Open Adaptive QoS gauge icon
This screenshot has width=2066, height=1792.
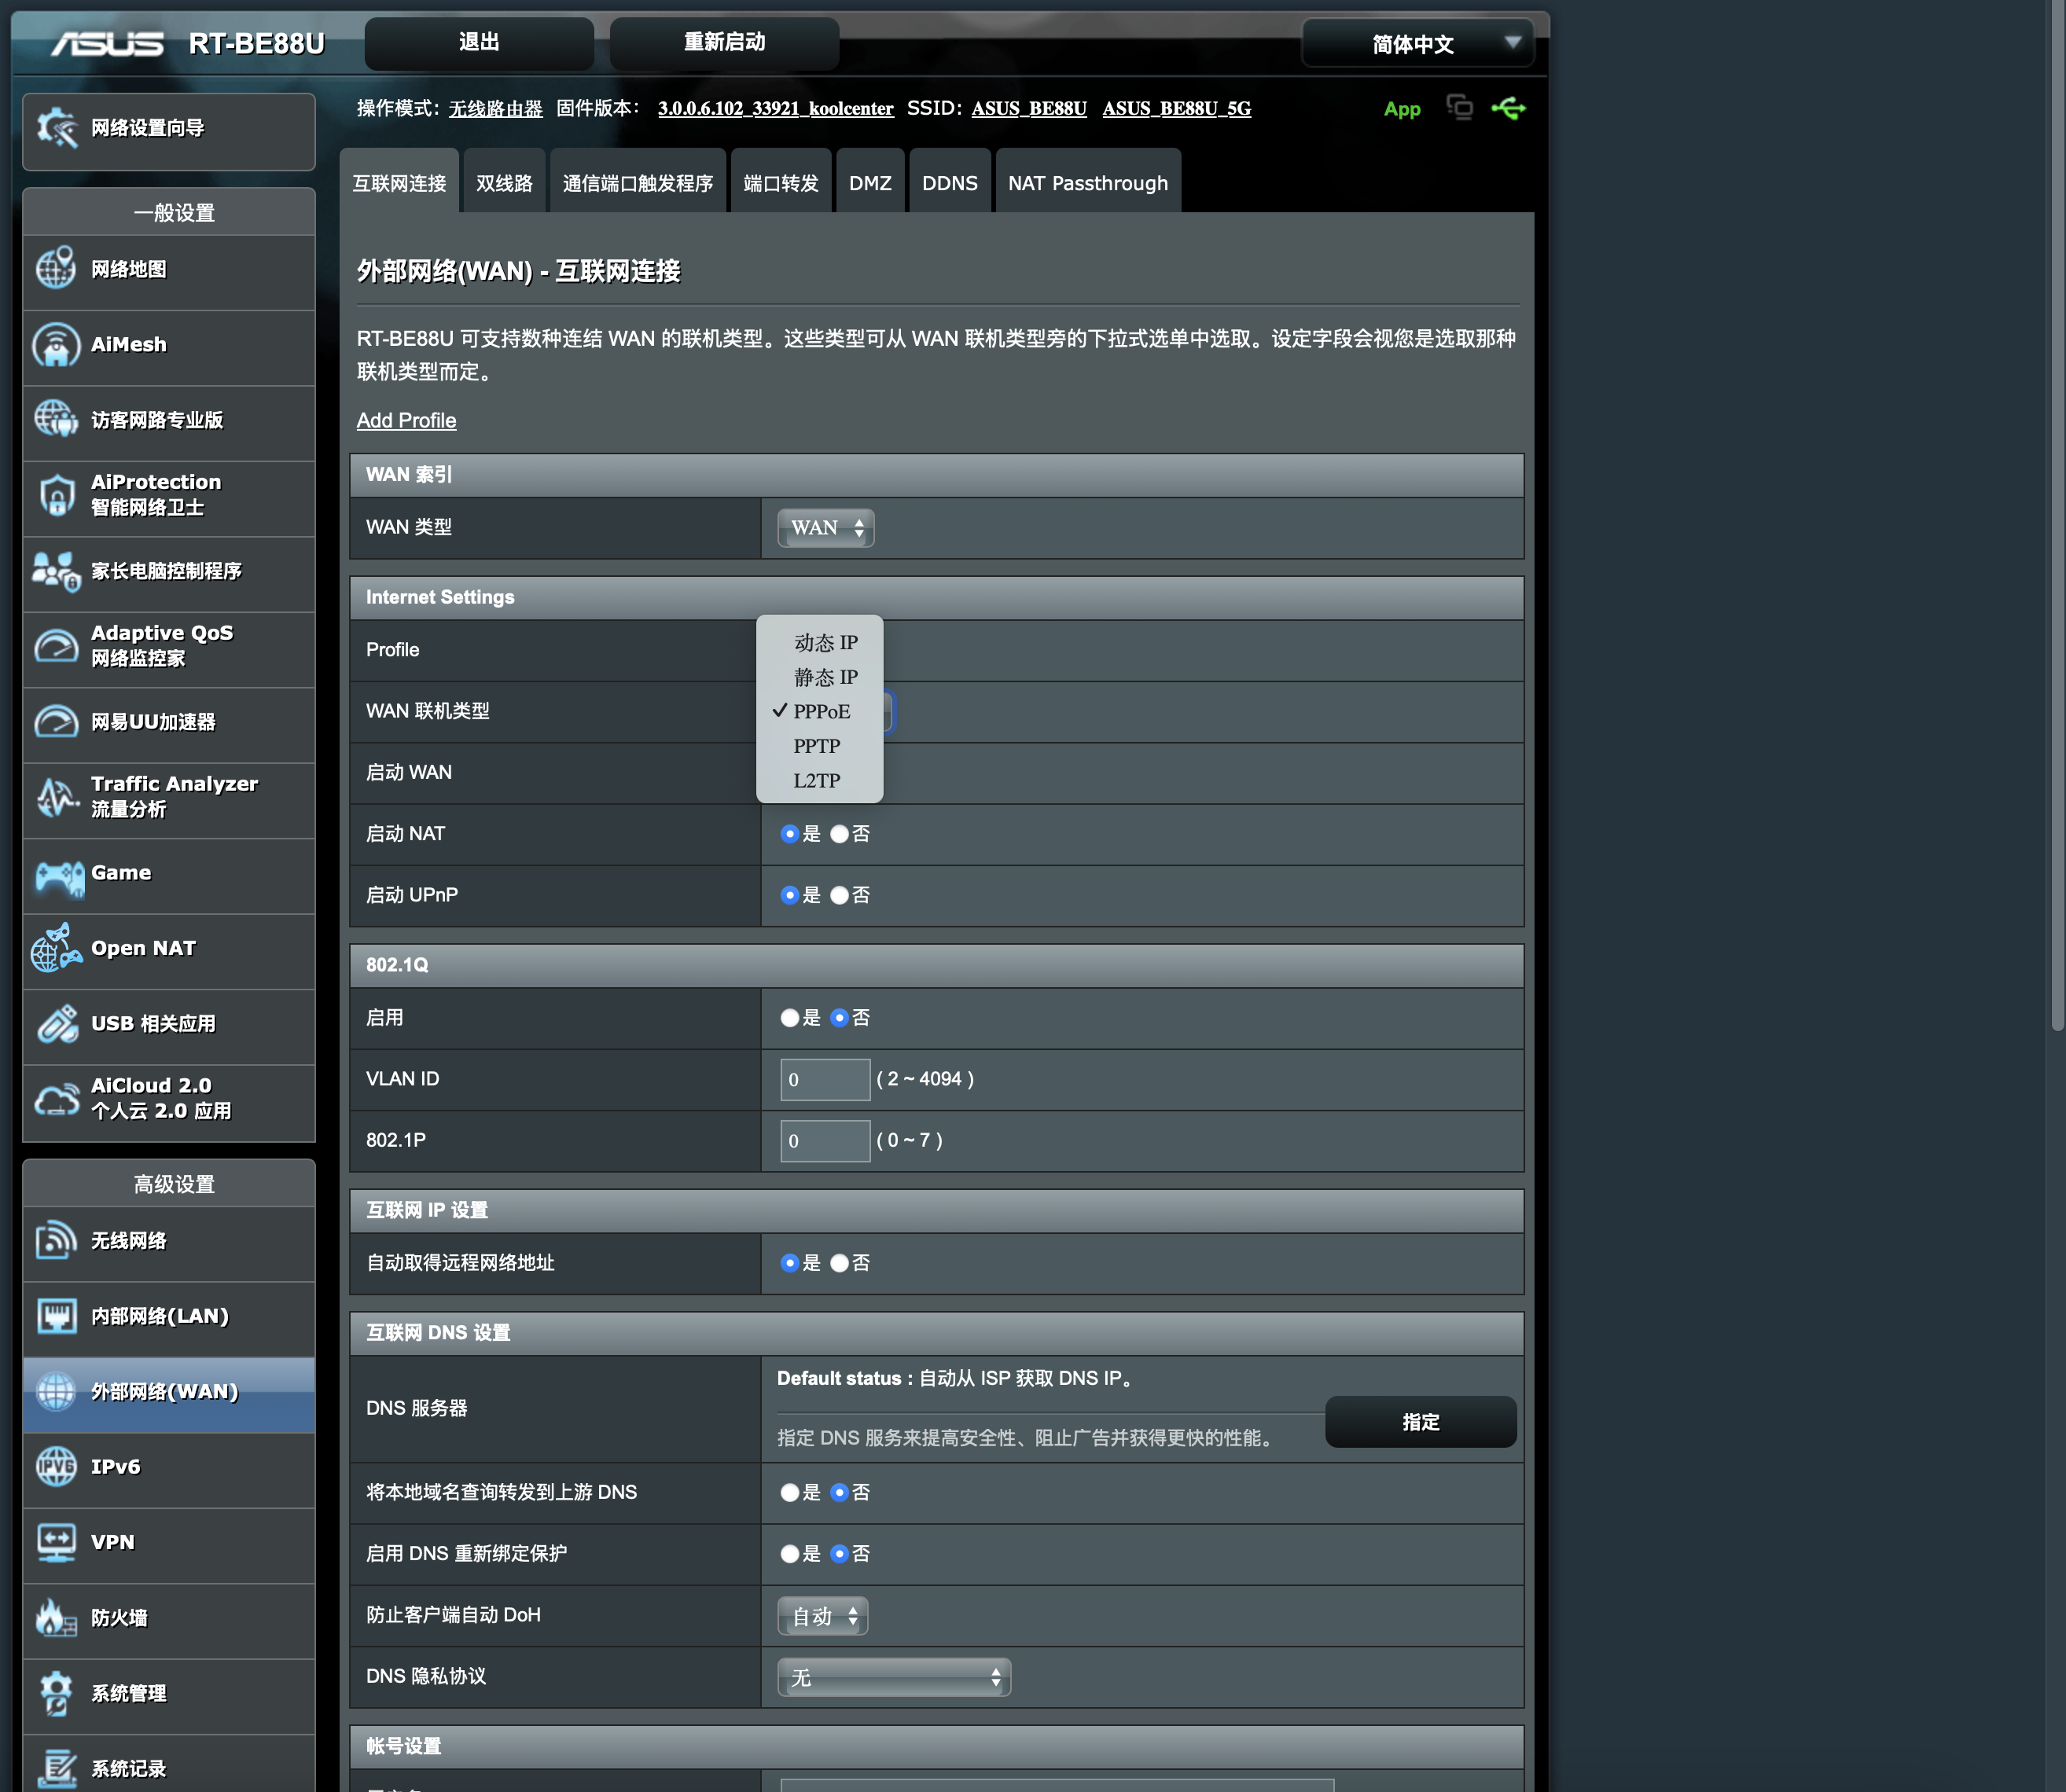pos(56,645)
